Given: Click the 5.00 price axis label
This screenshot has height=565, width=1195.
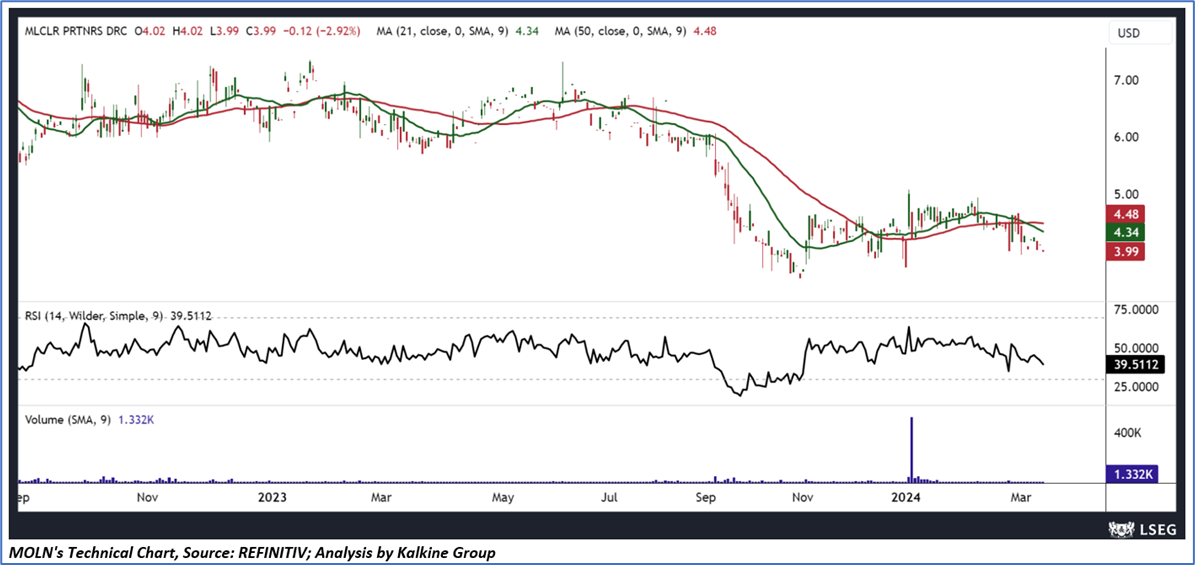Looking at the screenshot, I should tap(1127, 194).
